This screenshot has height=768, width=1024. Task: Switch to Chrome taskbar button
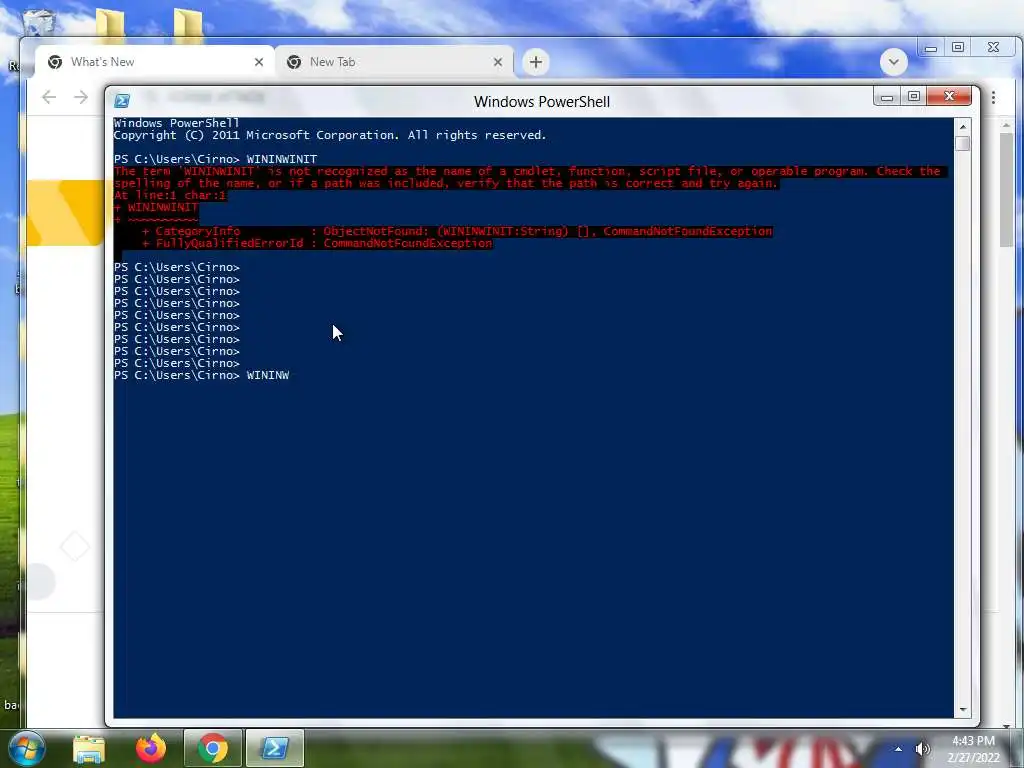click(x=212, y=749)
